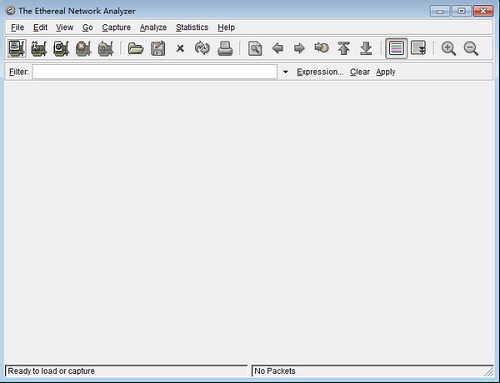500x383 pixels.
Task: Toggle colorize packet list button
Action: coord(396,48)
